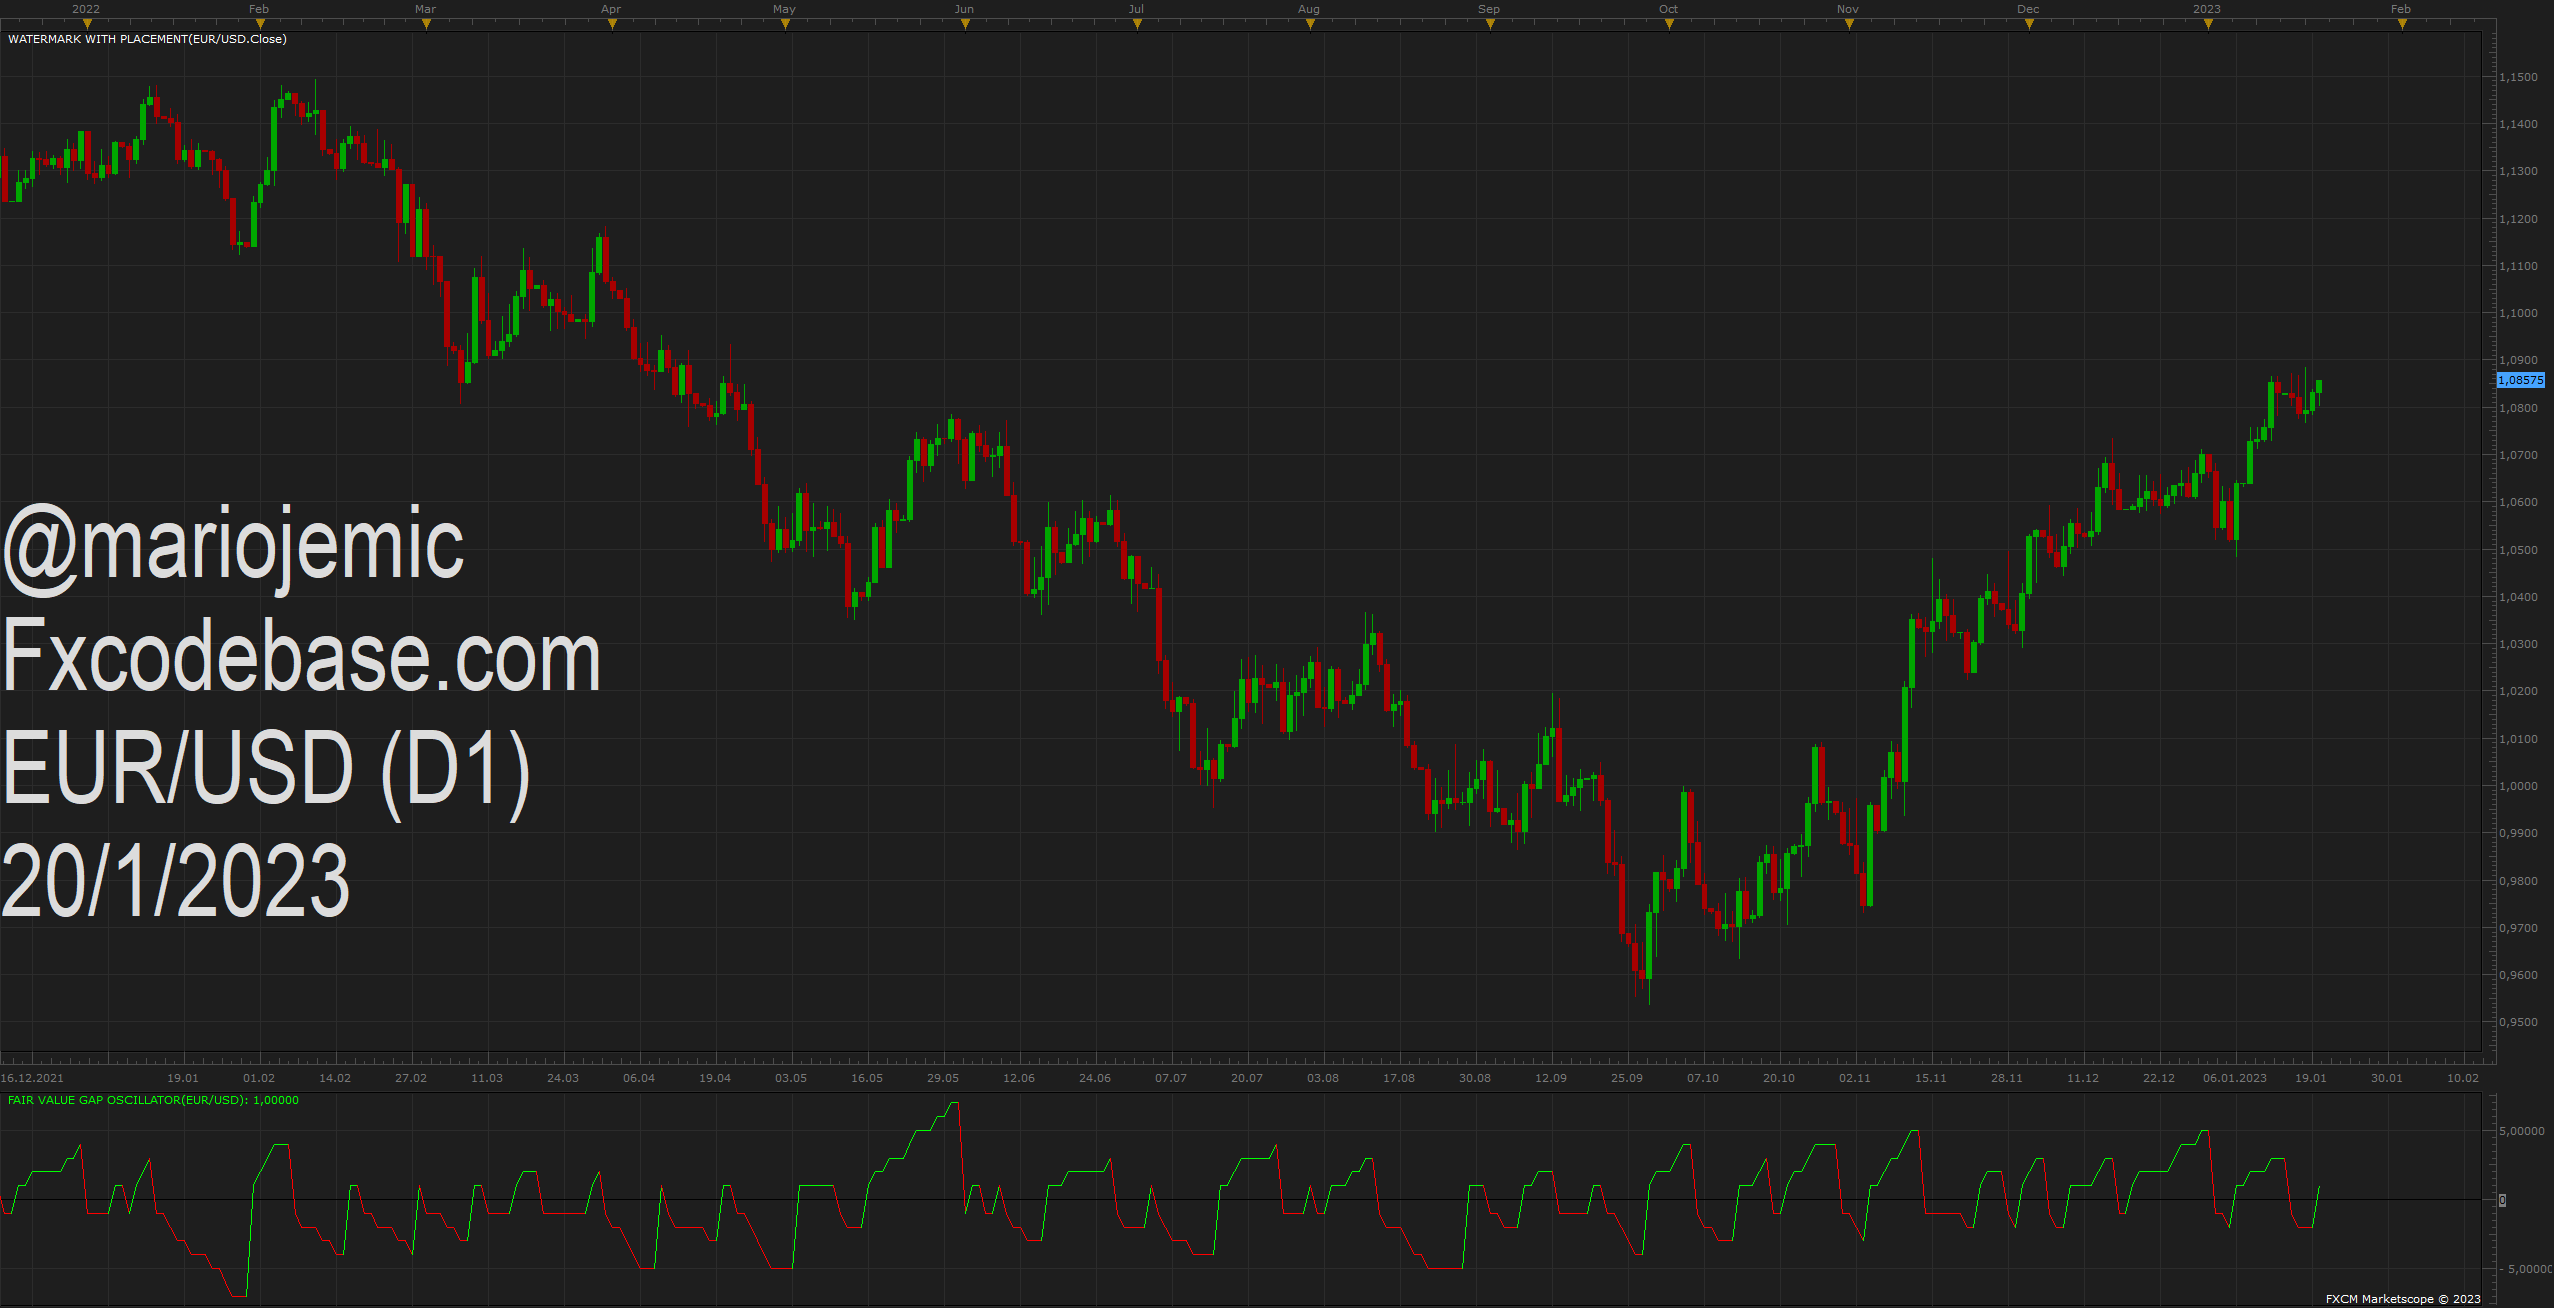Click the 1,1200 price axis label
This screenshot has height=1308, width=2554.
click(x=2518, y=219)
